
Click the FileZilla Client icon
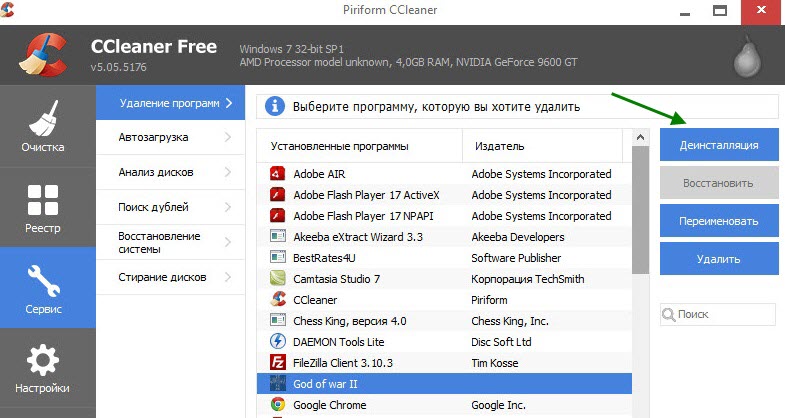click(278, 362)
